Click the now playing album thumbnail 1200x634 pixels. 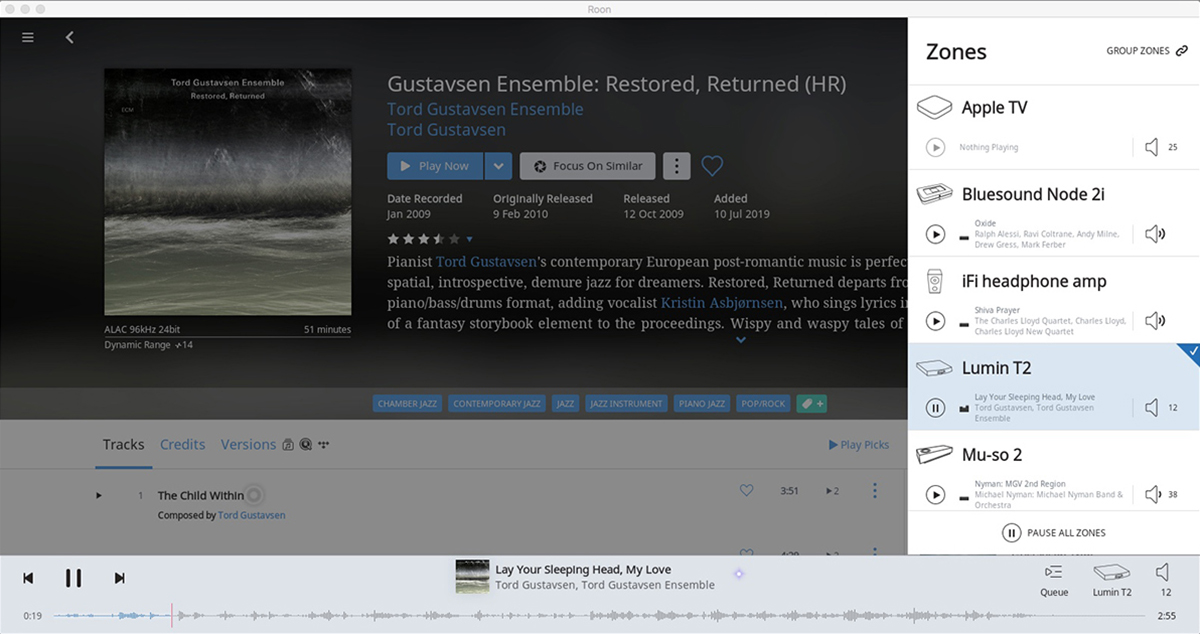[473, 577]
